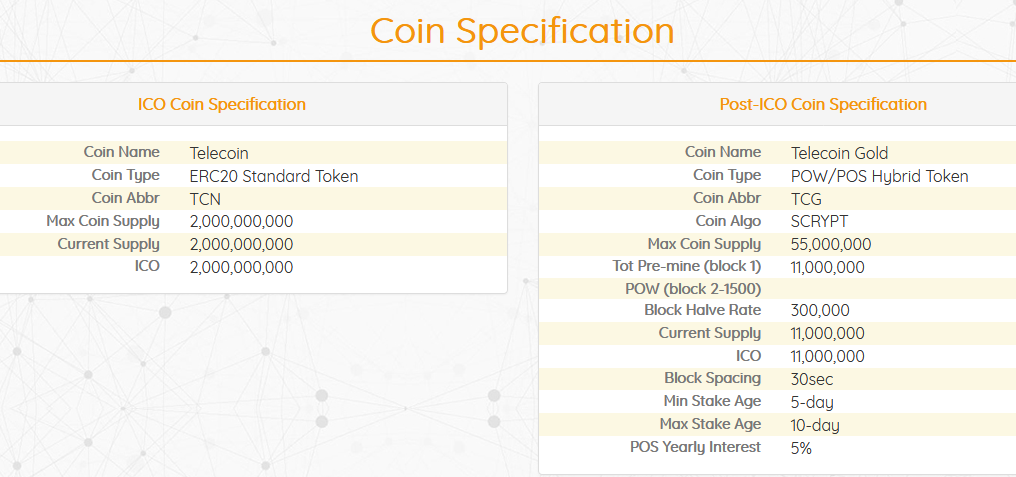Click the 5% POS yearly interest value

(x=801, y=448)
